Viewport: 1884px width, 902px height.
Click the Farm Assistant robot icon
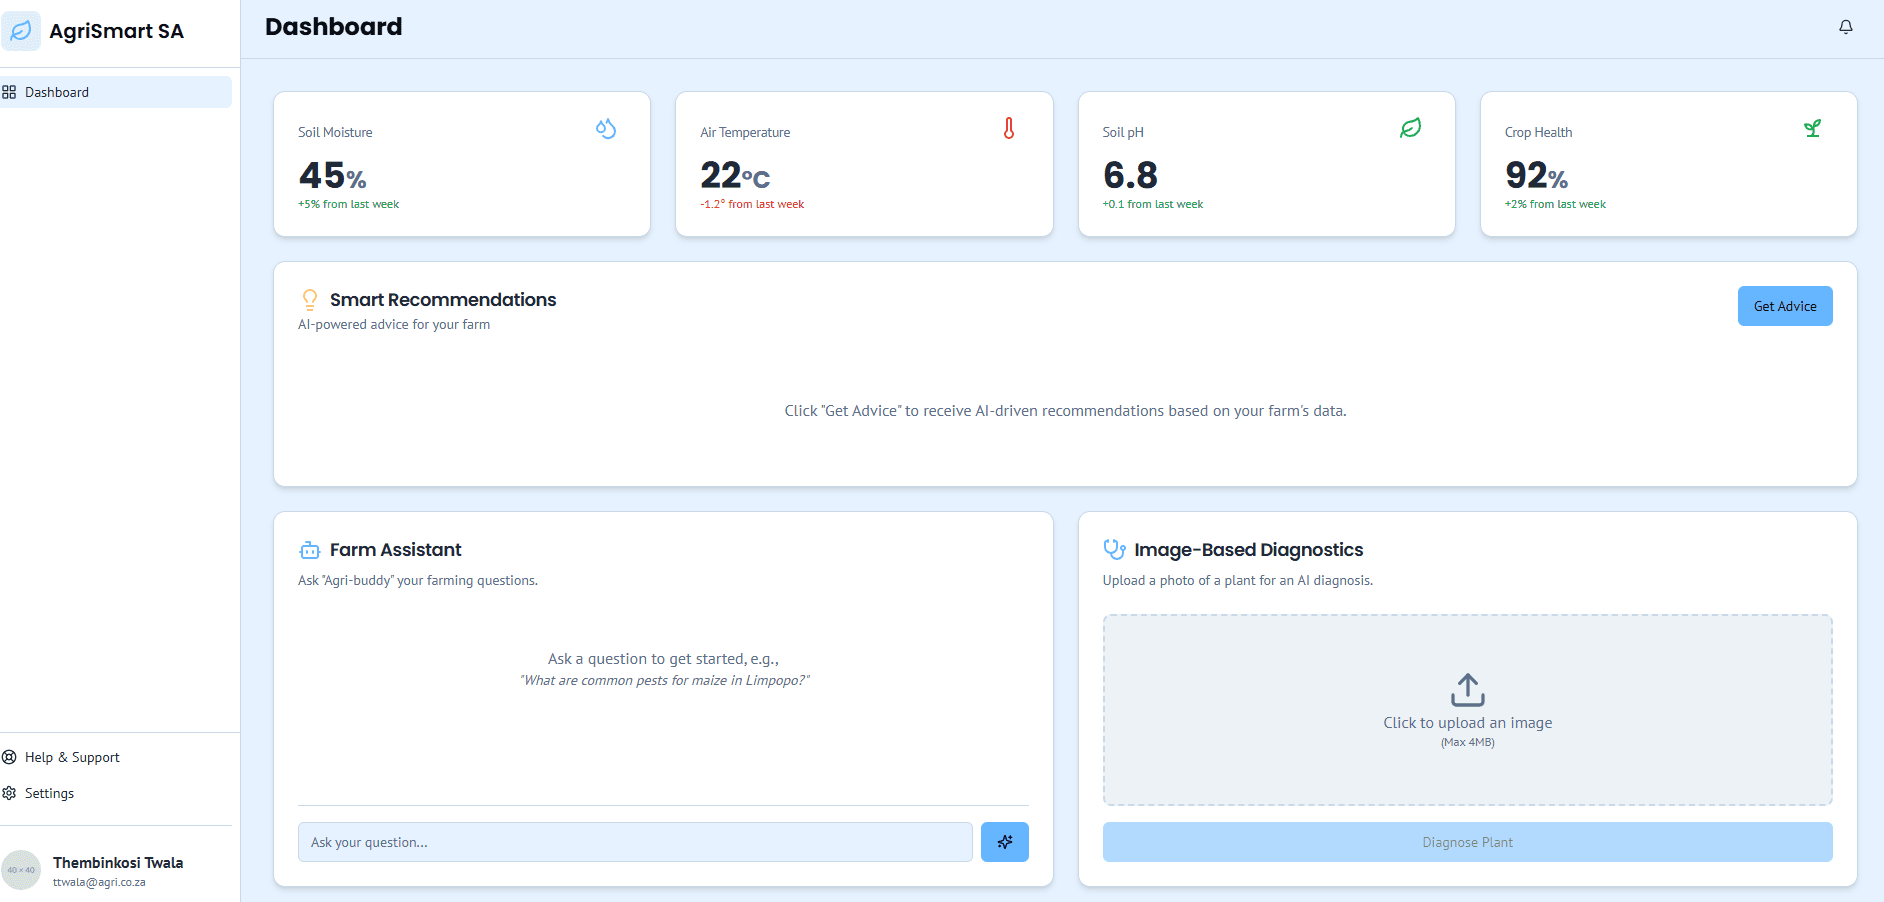click(310, 550)
